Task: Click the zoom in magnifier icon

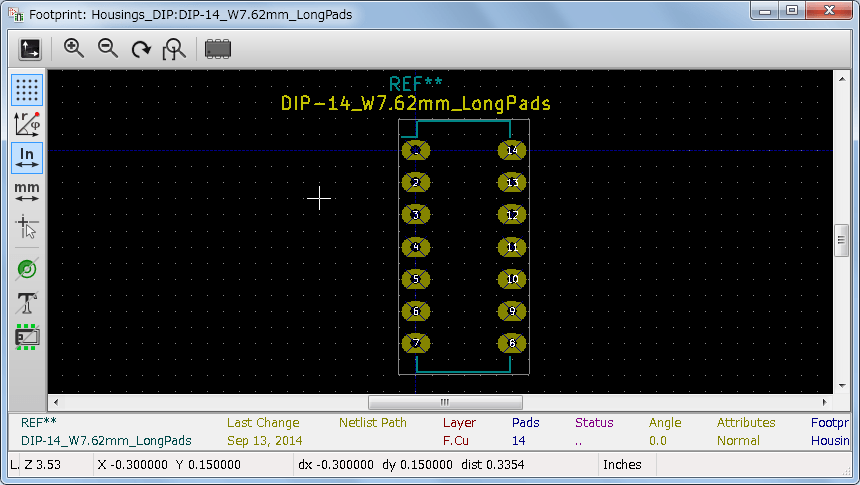Action: 74,49
